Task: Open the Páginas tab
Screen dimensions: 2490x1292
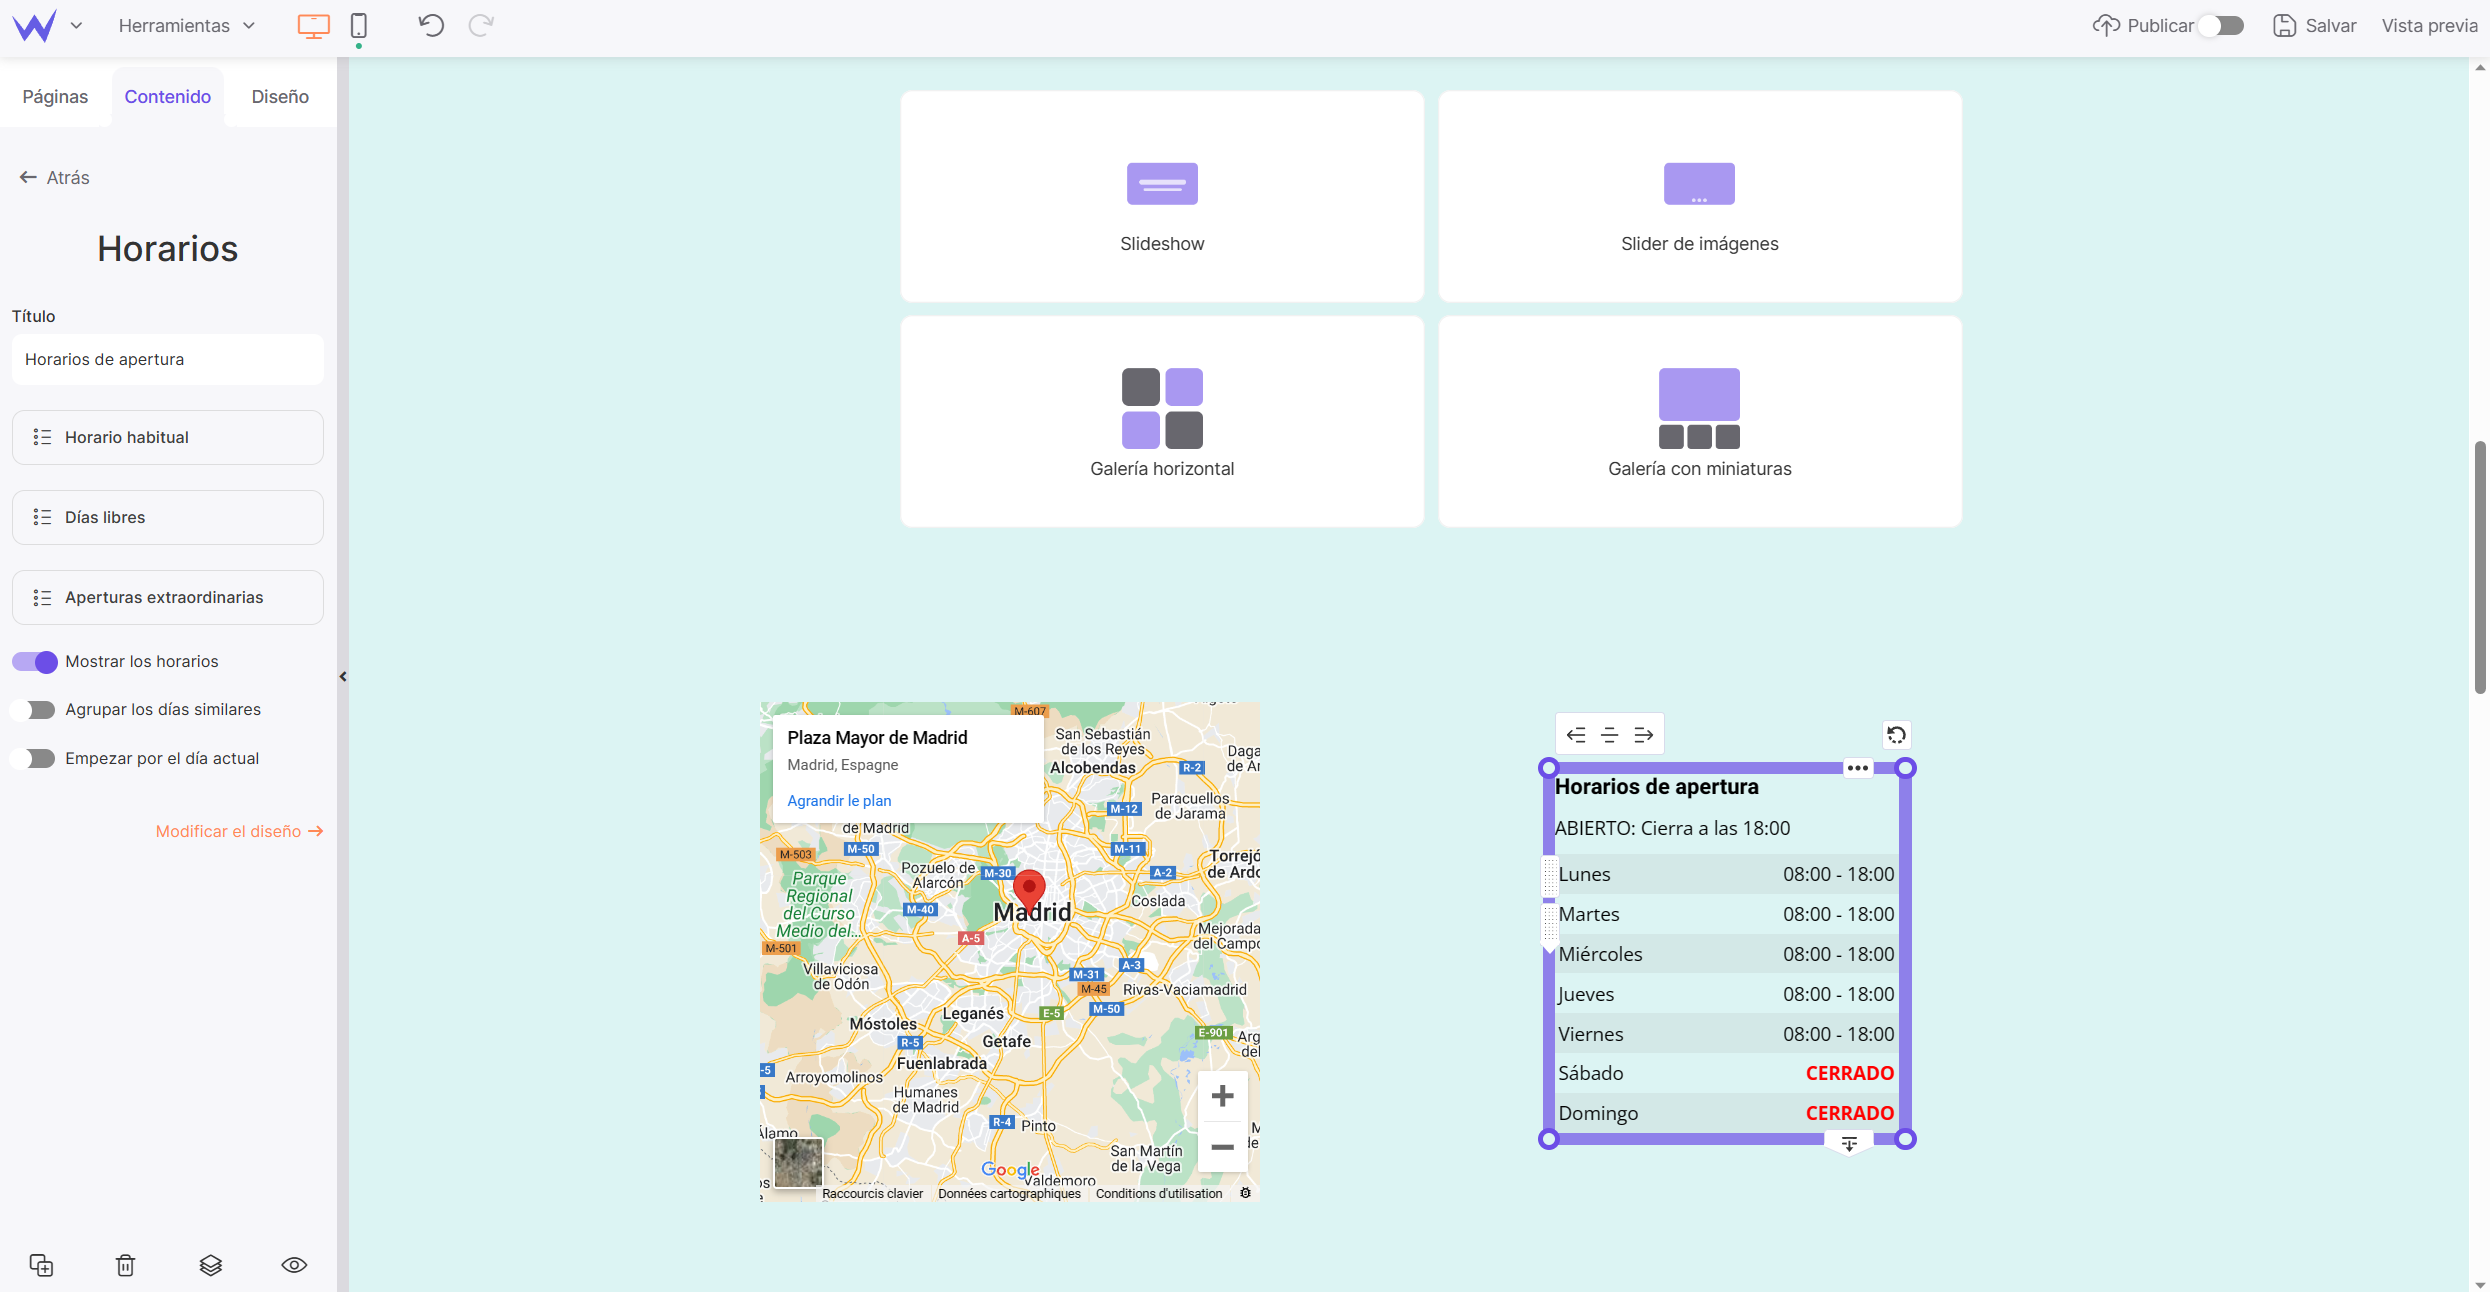Action: [55, 97]
